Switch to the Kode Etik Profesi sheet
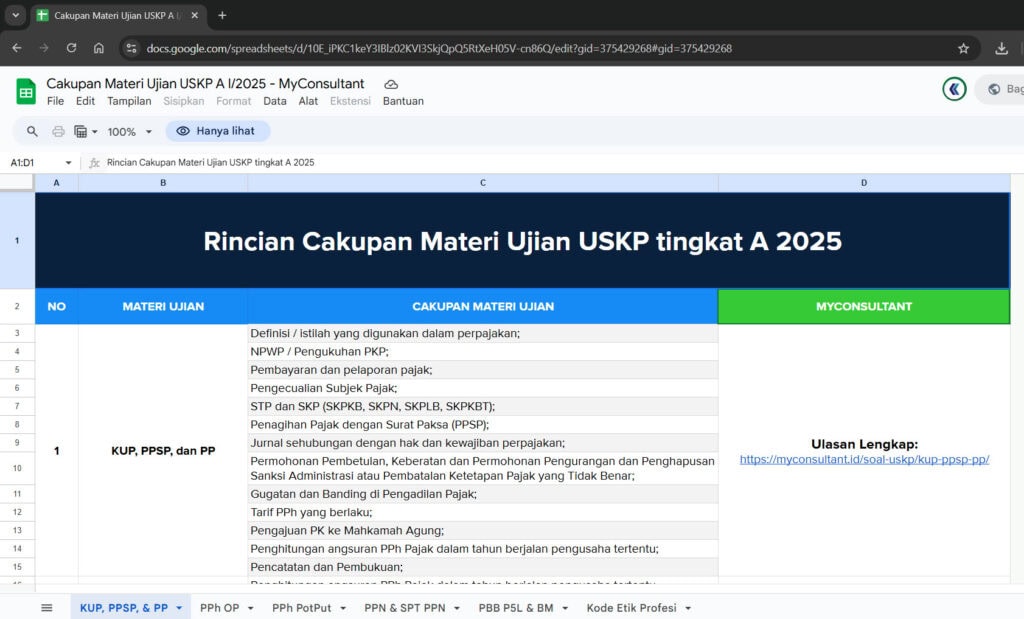The width and height of the screenshot is (1024, 619). 631,607
